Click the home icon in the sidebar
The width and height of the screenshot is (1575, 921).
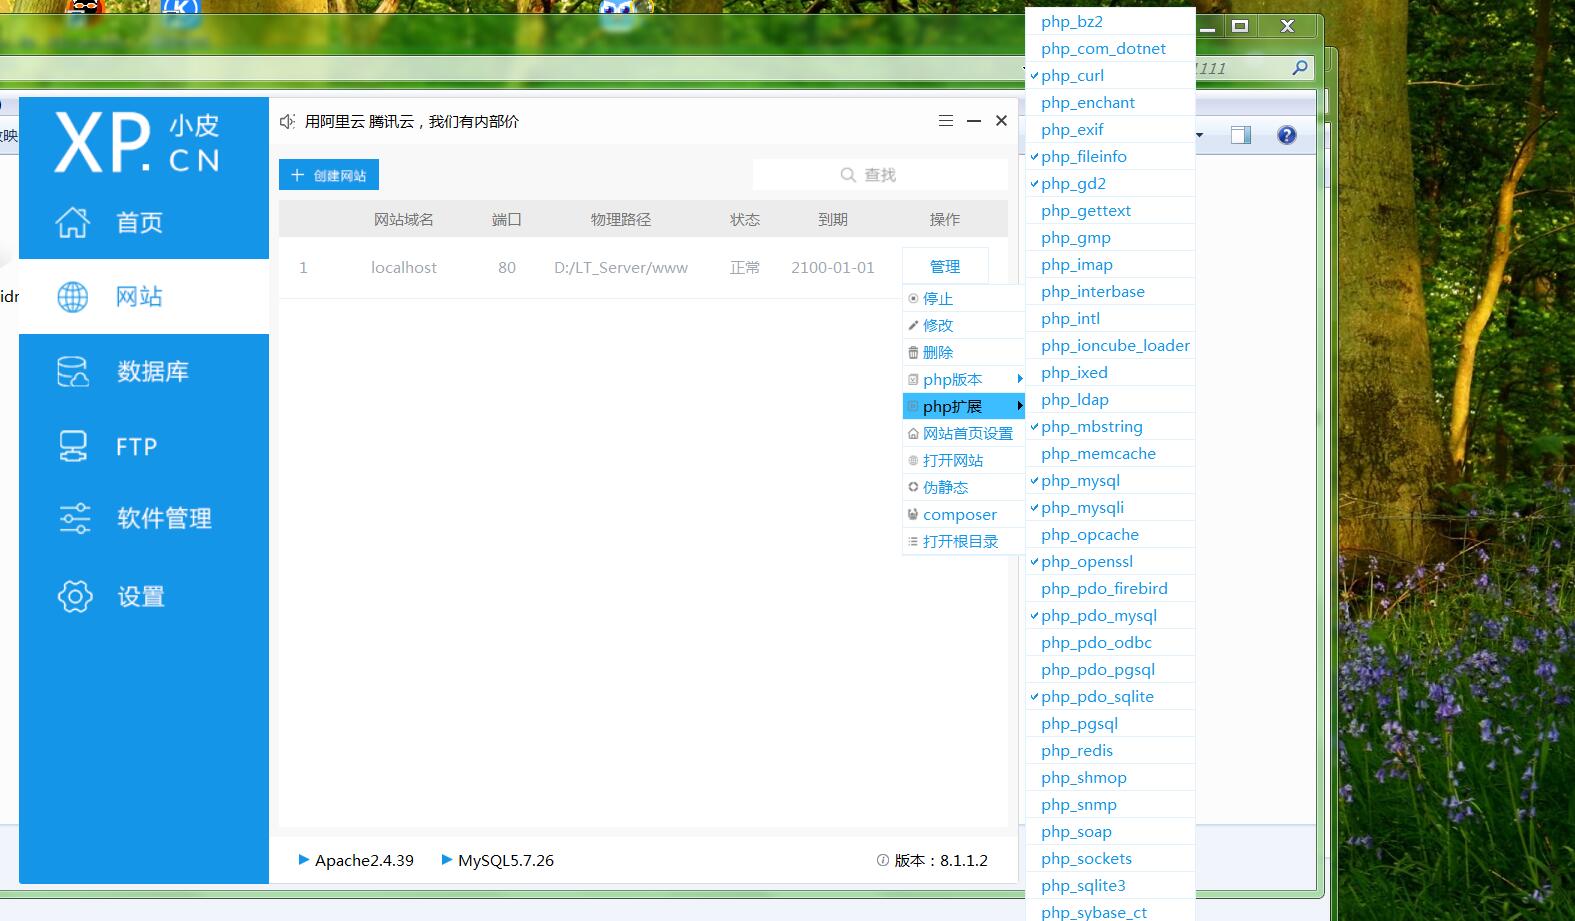click(72, 222)
